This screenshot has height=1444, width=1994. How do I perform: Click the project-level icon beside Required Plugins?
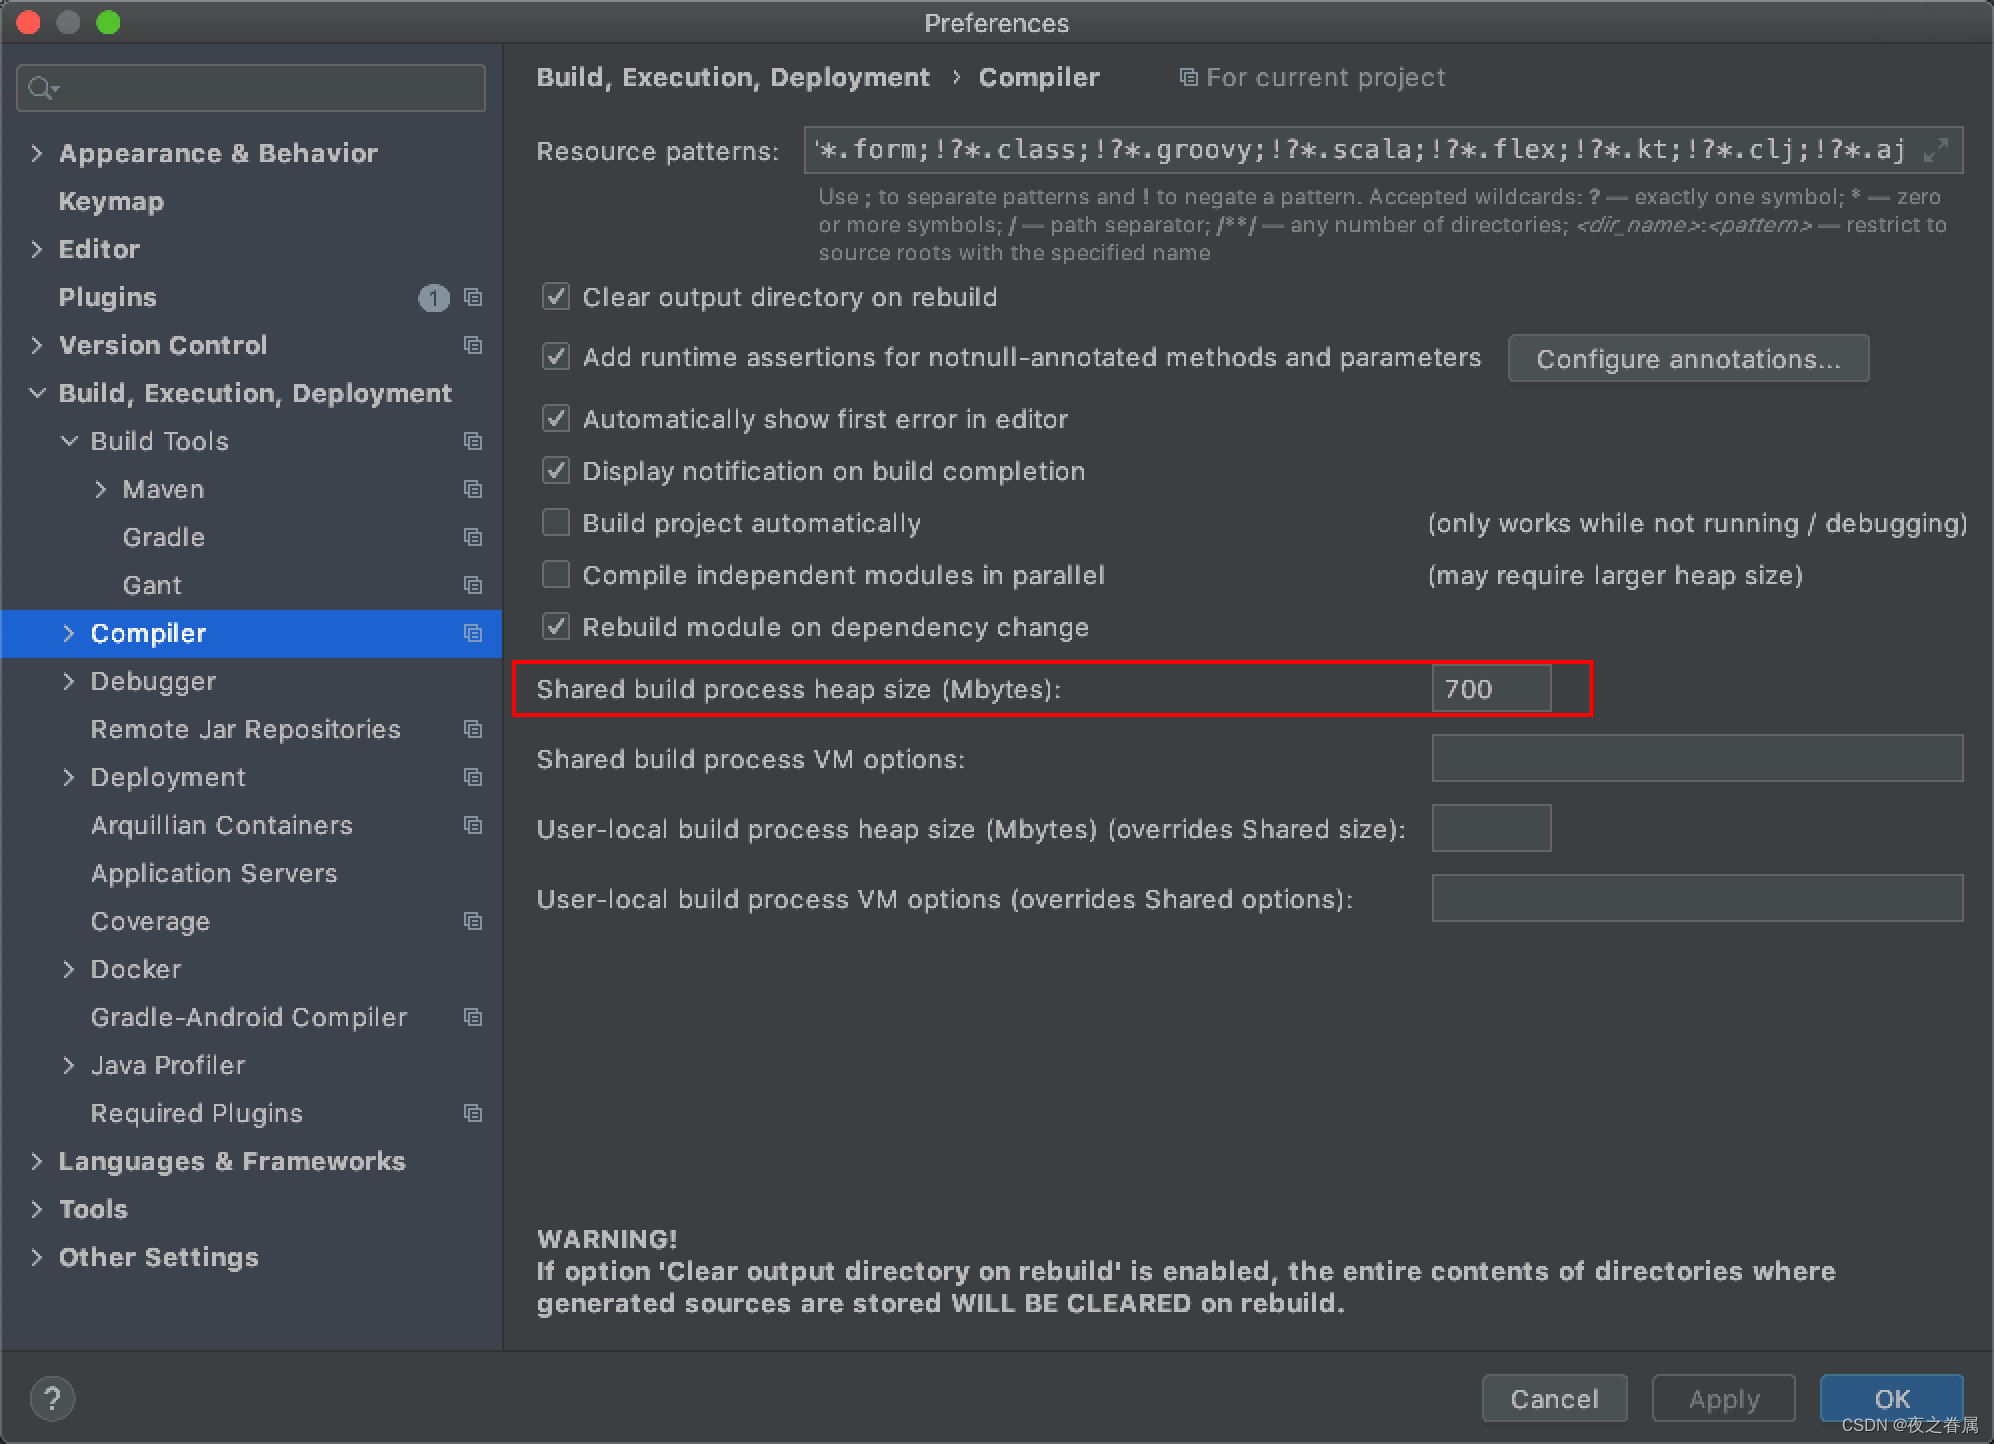click(473, 1113)
